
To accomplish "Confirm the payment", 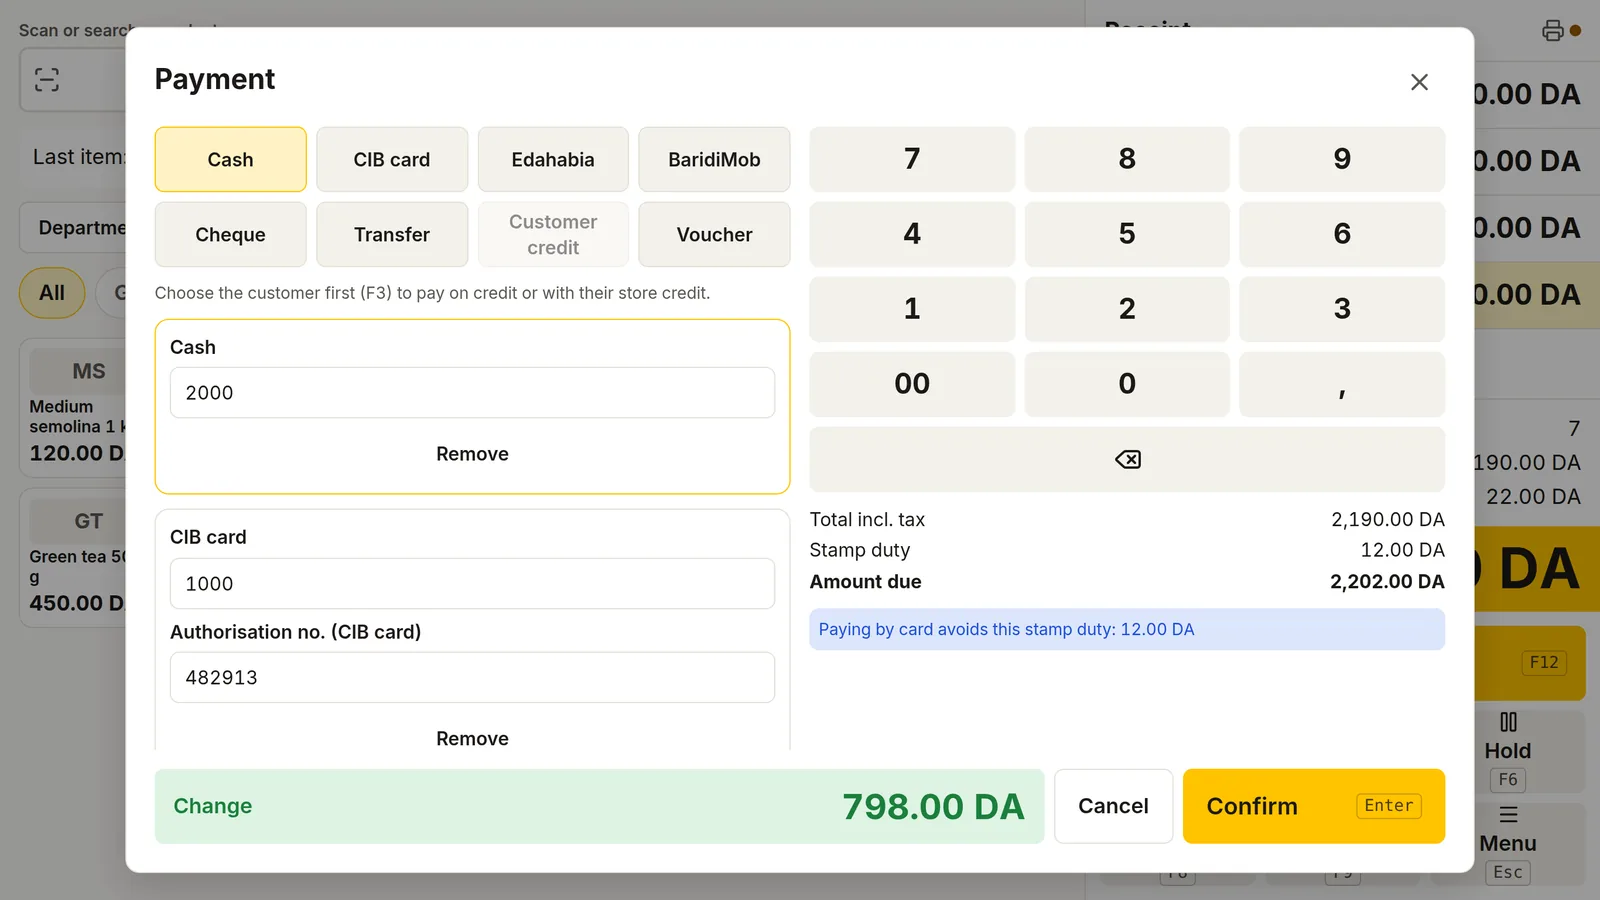I will 1314,806.
